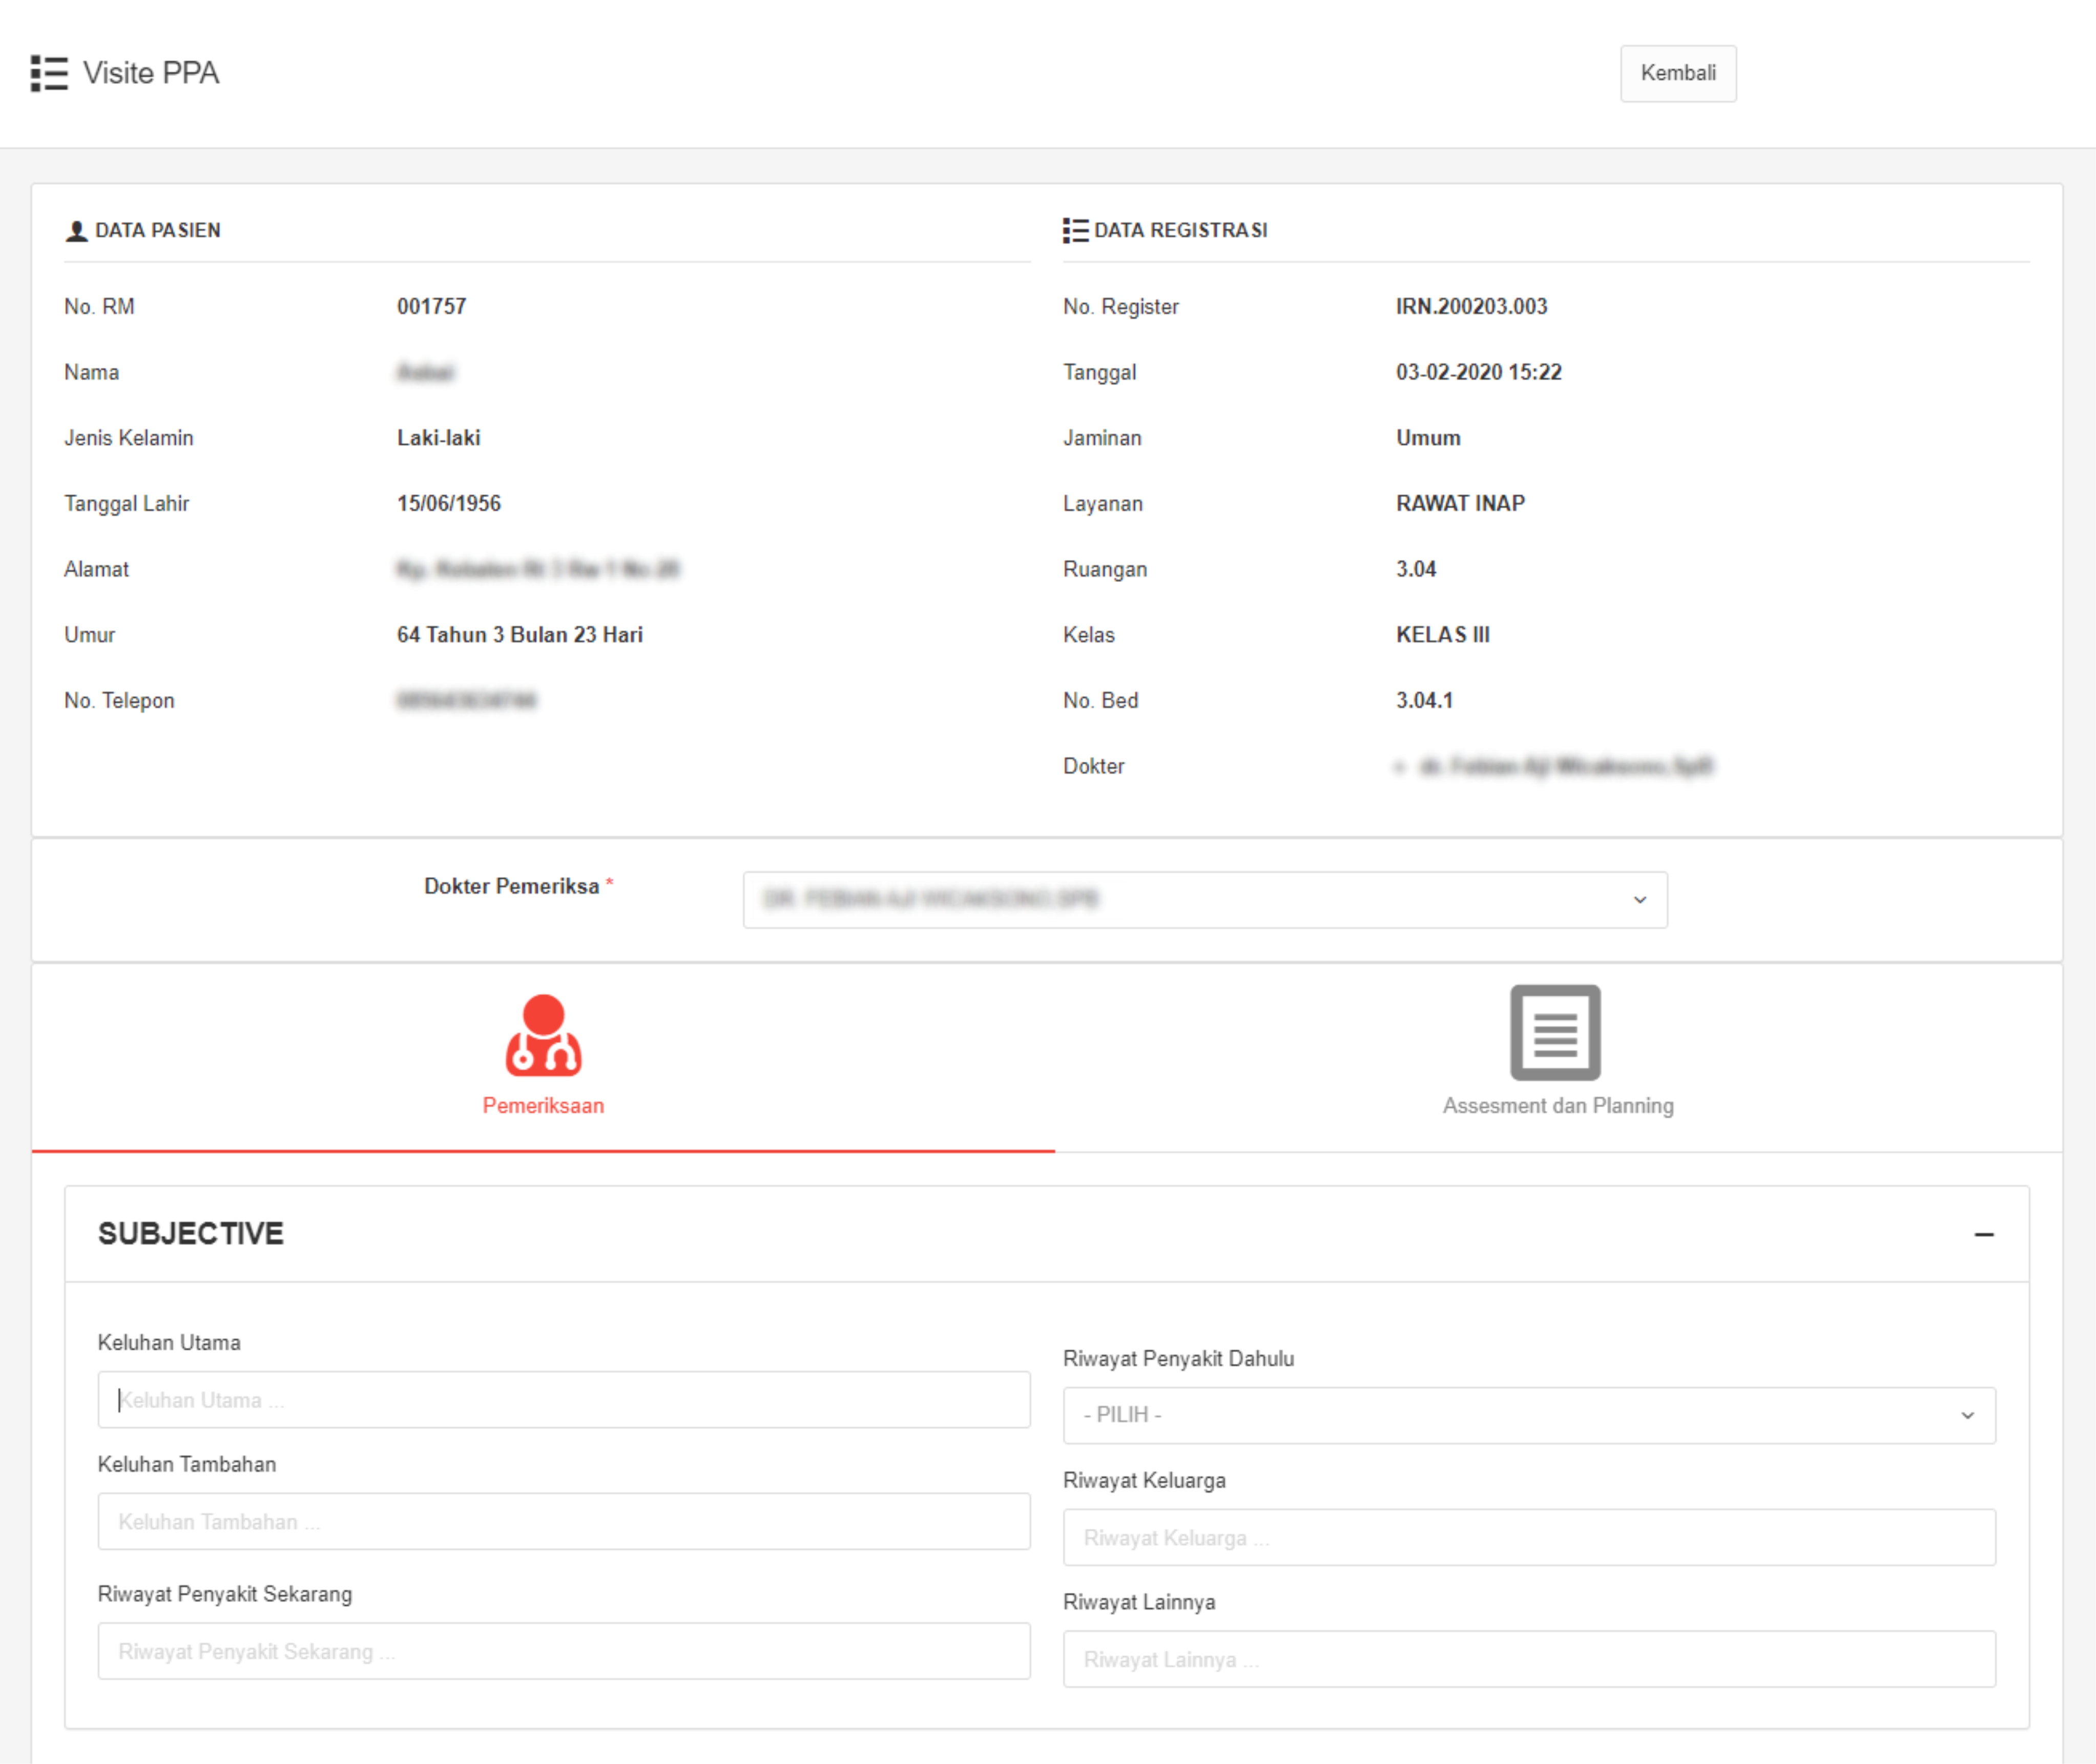
Task: Click the Assesment document icon
Action: point(1555,1033)
